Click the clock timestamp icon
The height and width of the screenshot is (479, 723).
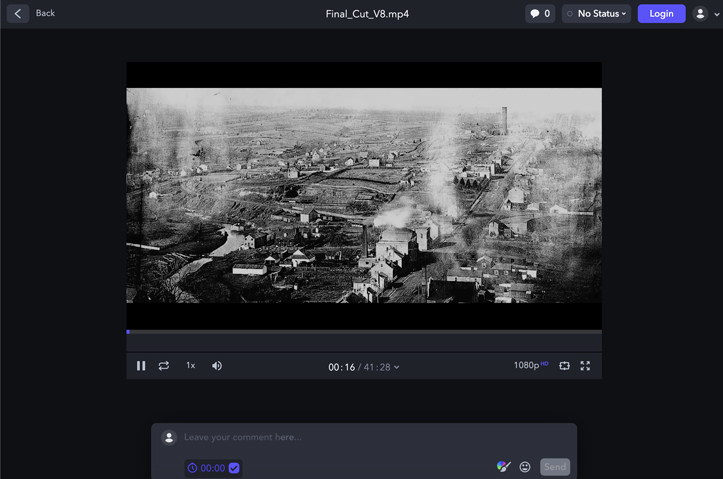(x=192, y=468)
